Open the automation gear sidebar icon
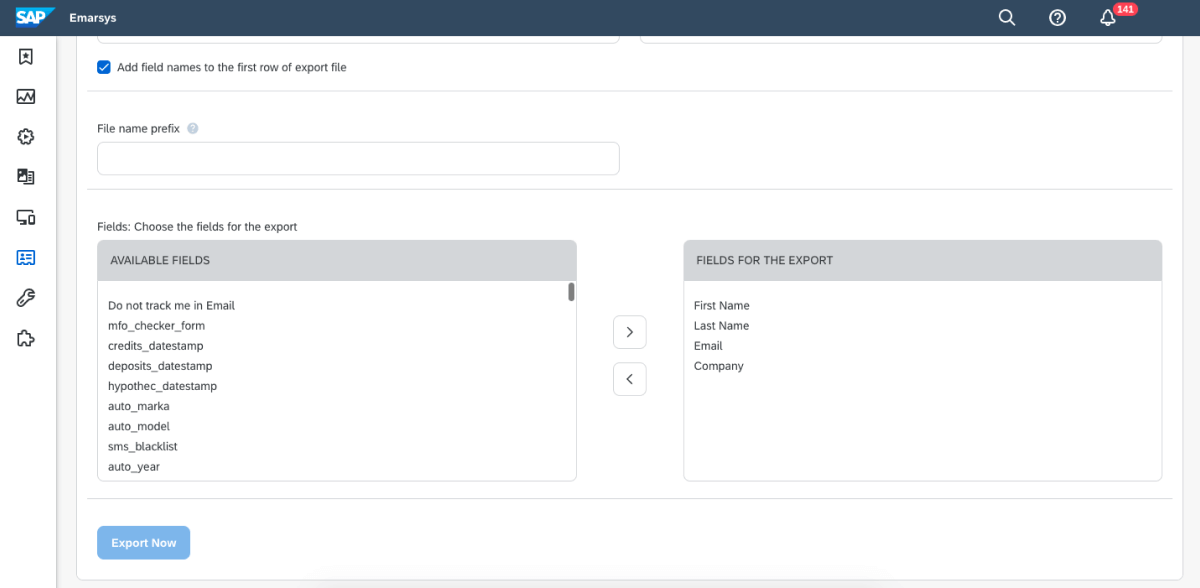 coord(26,137)
